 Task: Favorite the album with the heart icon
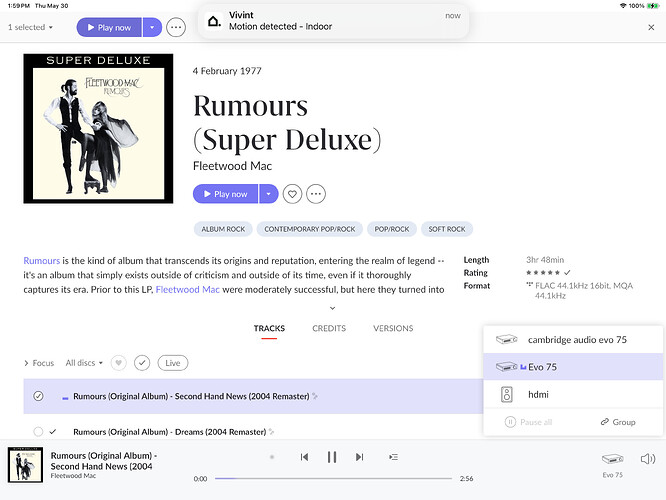click(x=292, y=194)
